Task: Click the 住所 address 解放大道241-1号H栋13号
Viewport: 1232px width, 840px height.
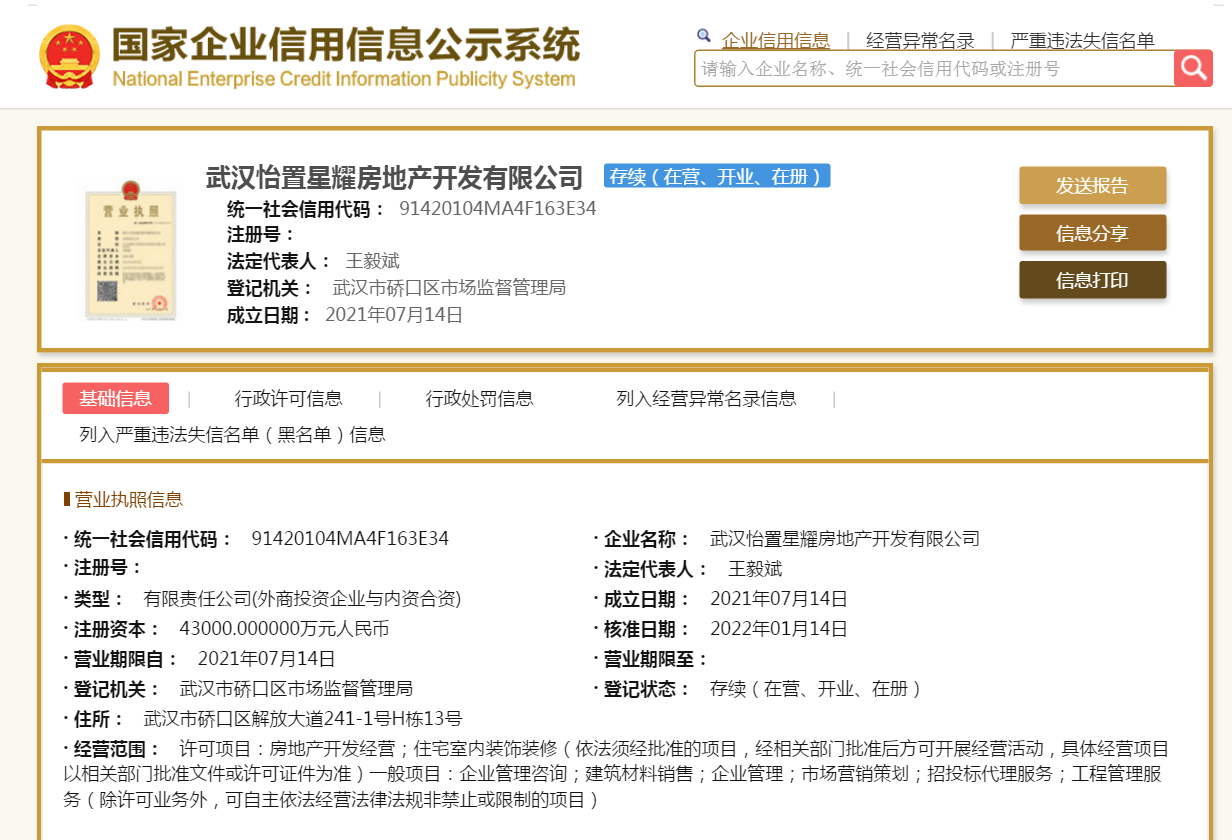Action: 303,719
